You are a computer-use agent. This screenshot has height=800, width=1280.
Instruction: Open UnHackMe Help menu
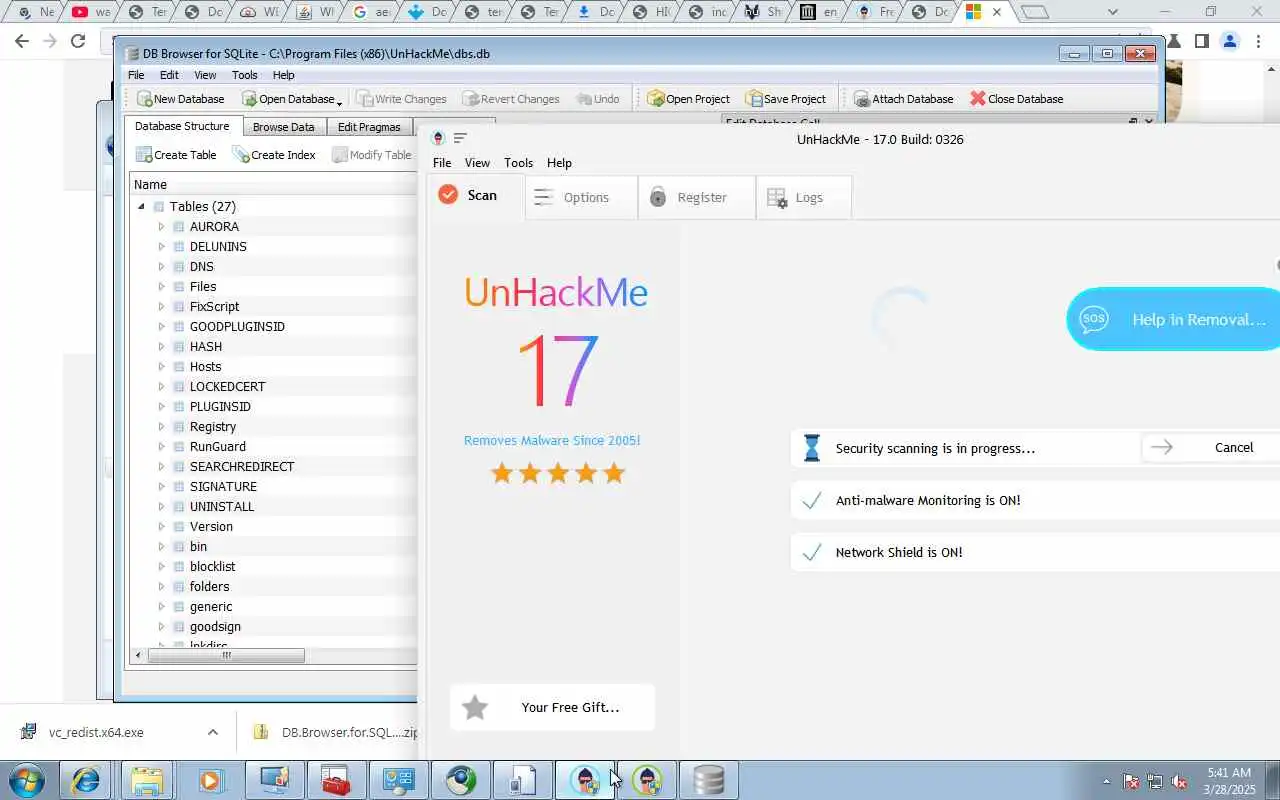tap(559, 163)
